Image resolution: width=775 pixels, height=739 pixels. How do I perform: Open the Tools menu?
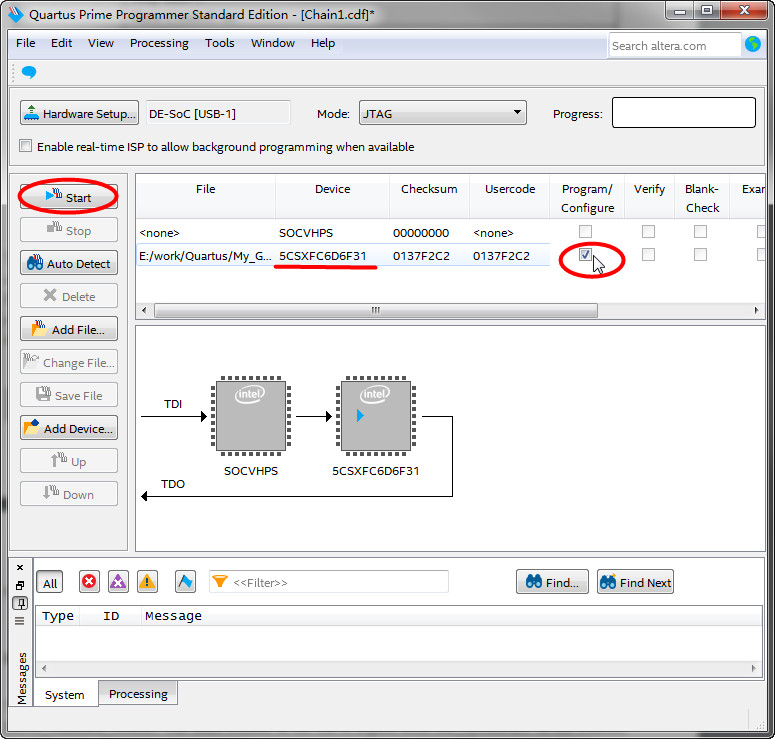click(219, 43)
